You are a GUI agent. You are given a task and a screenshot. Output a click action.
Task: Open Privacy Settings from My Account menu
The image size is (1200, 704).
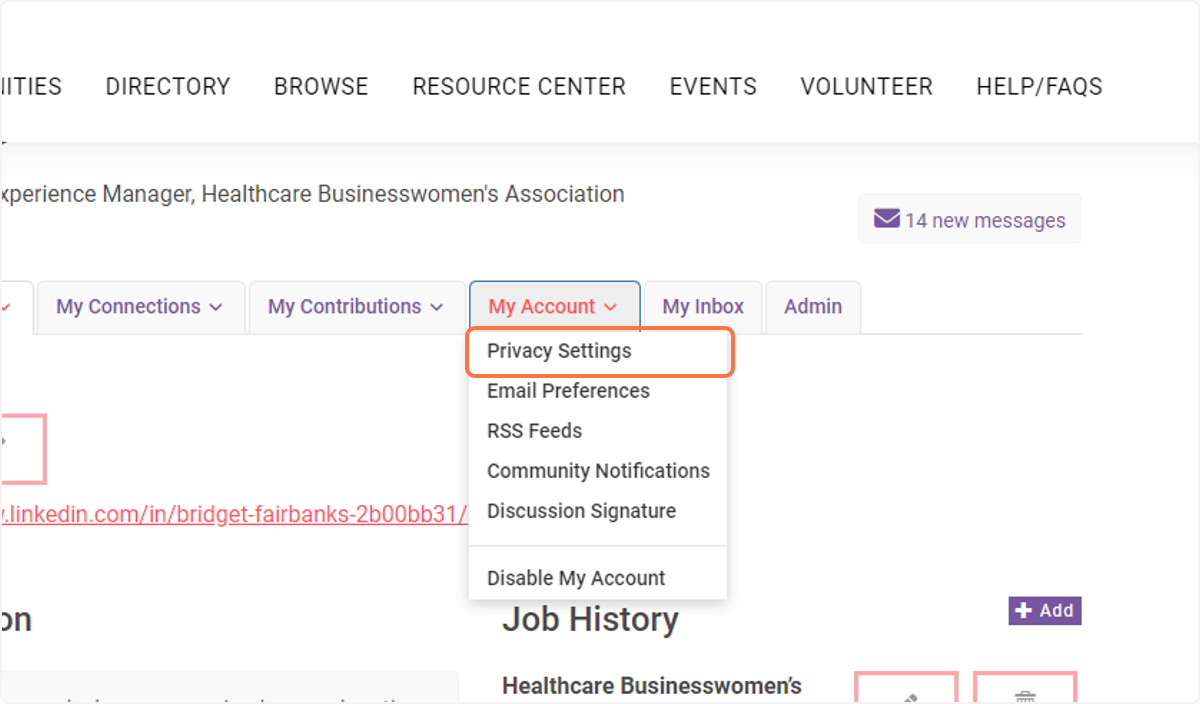tap(600, 352)
